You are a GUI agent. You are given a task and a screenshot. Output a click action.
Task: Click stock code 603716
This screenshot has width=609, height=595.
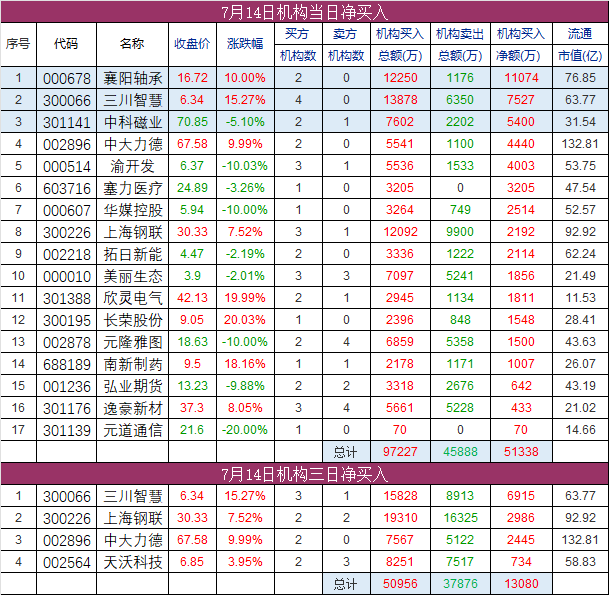click(66, 188)
